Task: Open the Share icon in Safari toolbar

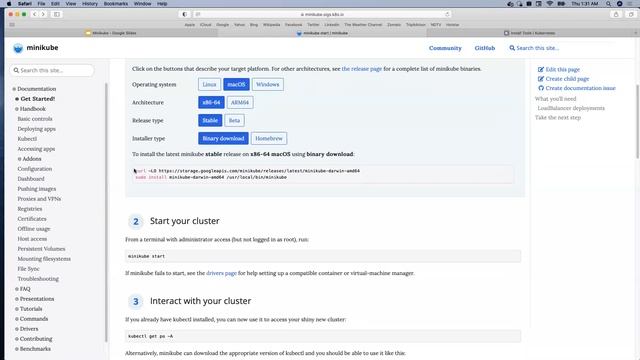Action: click(x=616, y=14)
